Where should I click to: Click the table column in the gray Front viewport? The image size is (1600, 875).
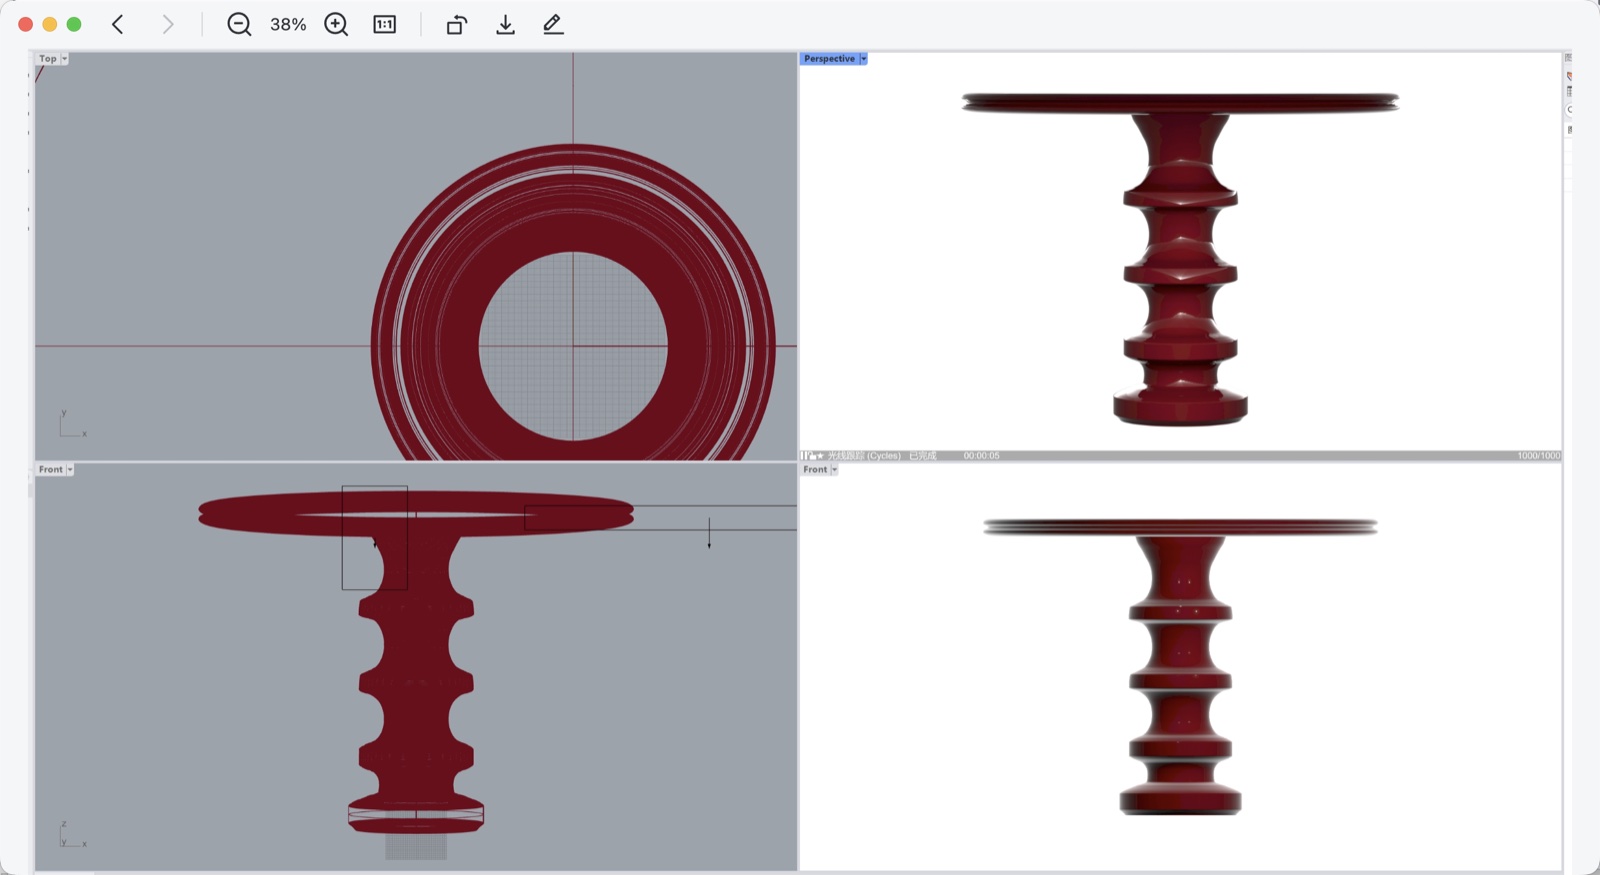click(415, 680)
